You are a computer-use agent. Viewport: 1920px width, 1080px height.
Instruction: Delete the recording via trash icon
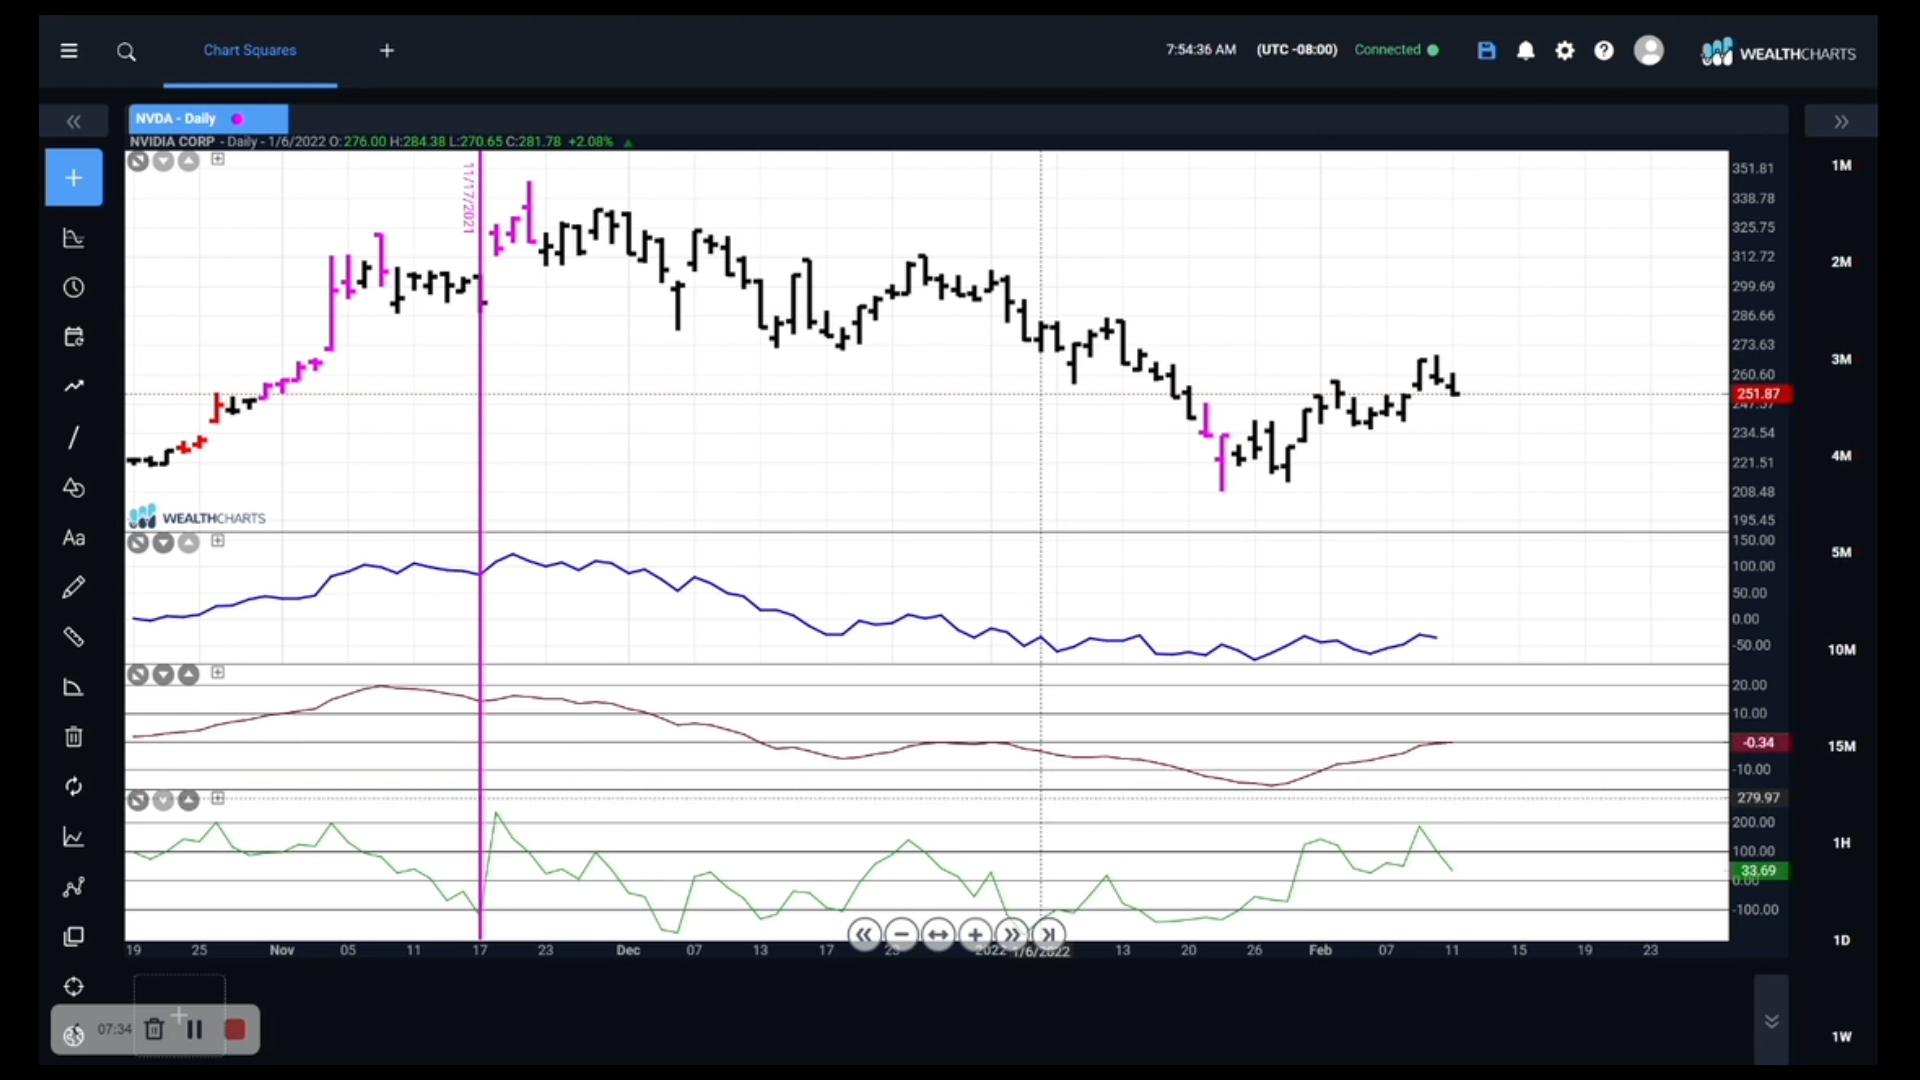[x=154, y=1030]
